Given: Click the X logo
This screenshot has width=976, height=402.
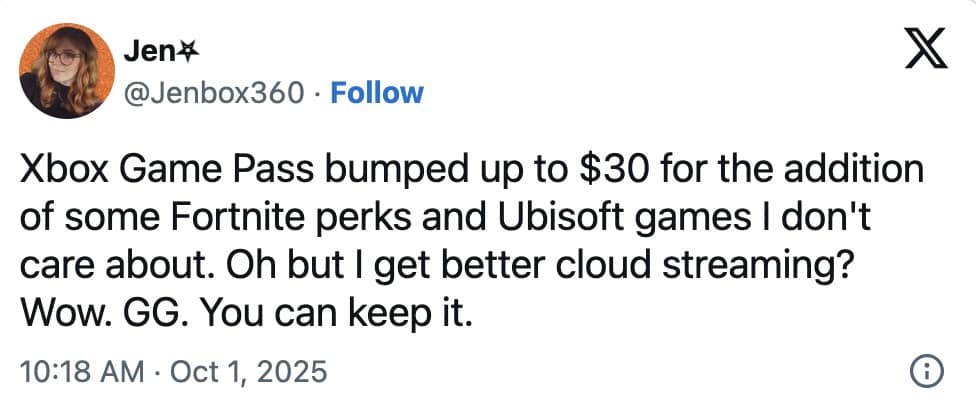Looking at the screenshot, I should 925,49.
